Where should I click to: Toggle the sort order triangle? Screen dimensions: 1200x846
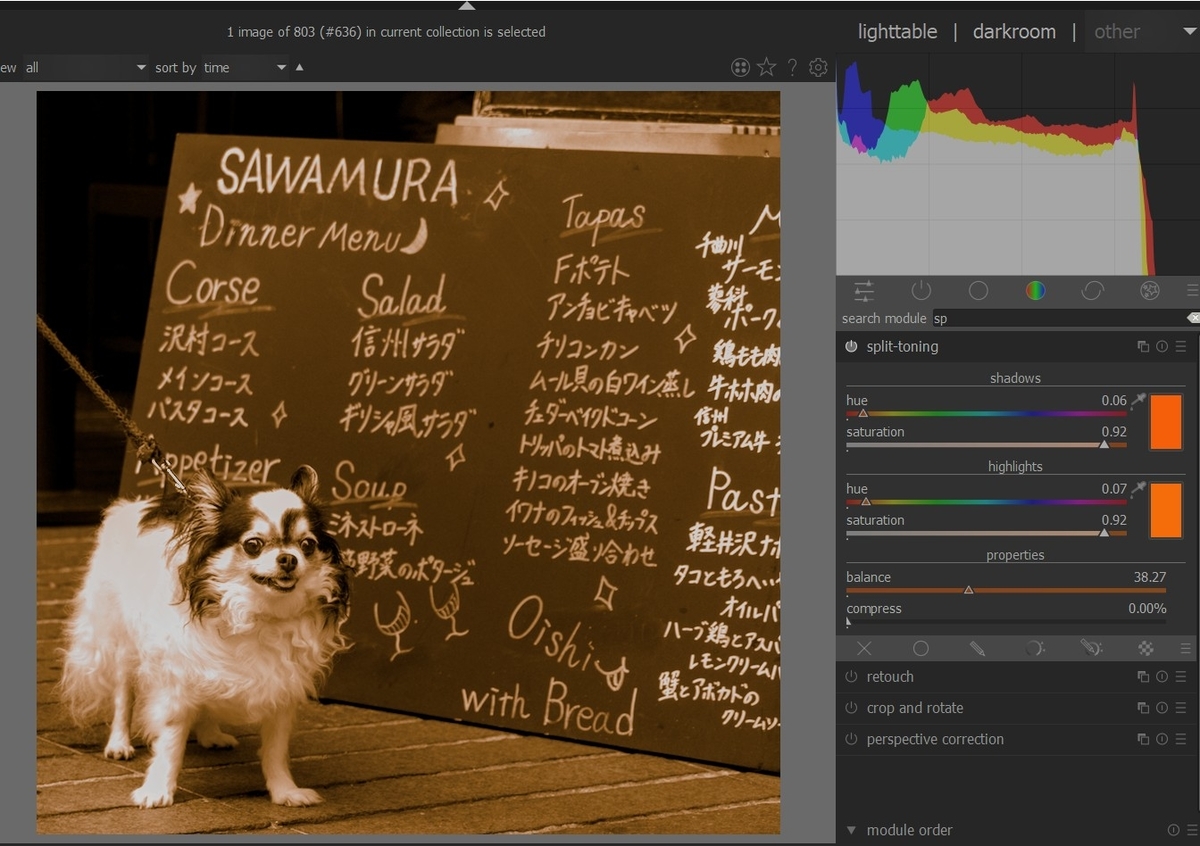pyautogui.click(x=299, y=67)
